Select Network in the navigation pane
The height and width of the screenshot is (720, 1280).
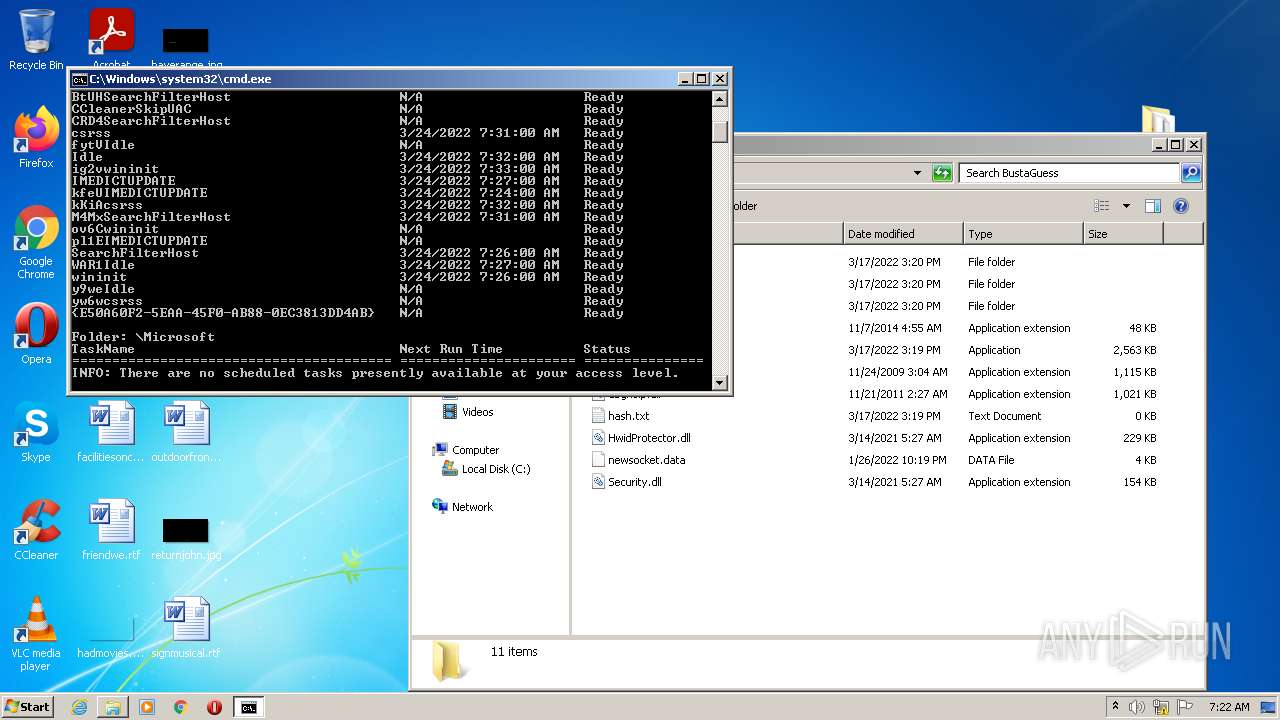pos(472,507)
